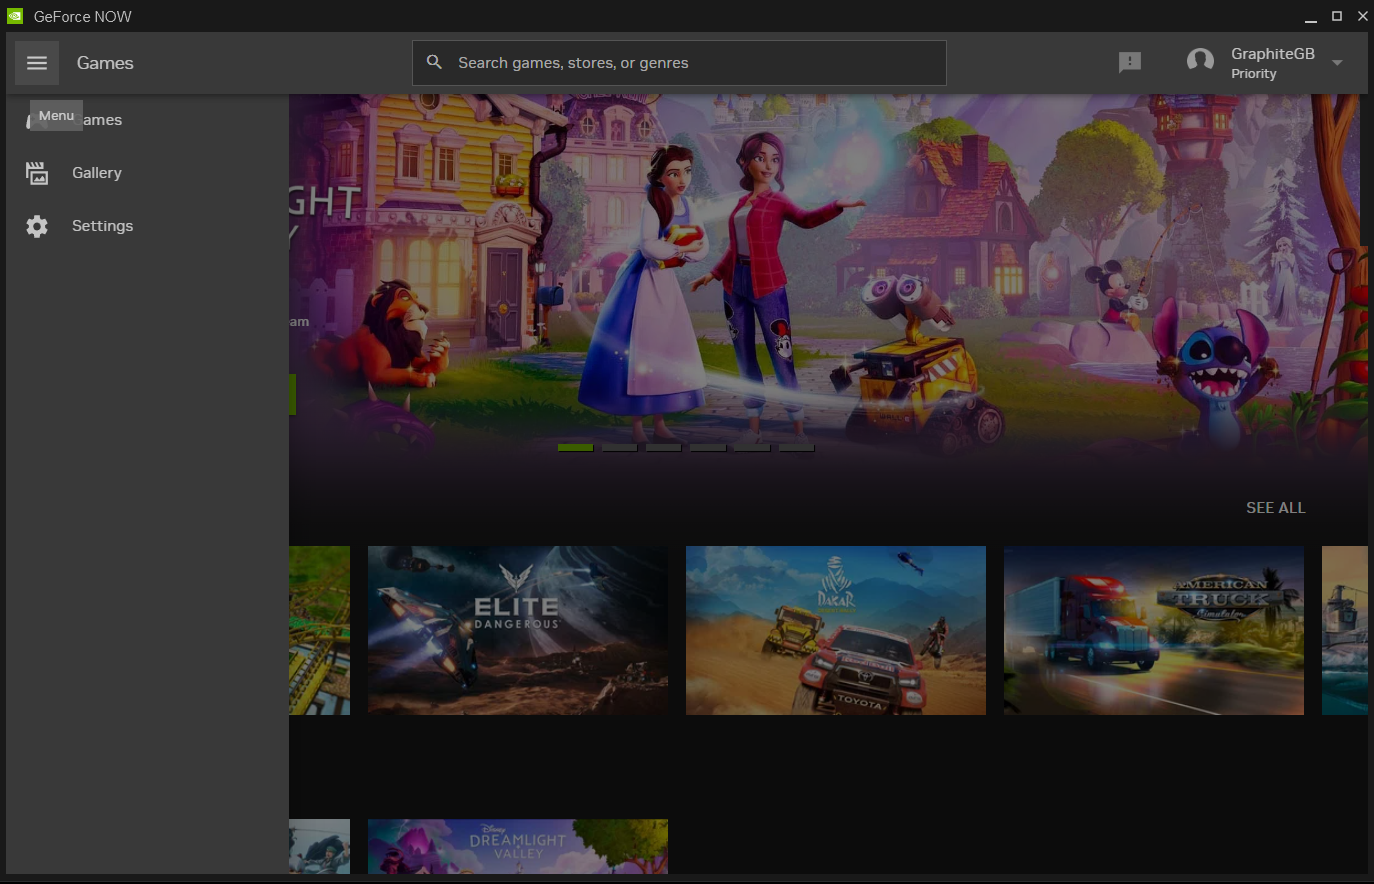Click the Games title in header
The width and height of the screenshot is (1374, 884).
pos(105,63)
